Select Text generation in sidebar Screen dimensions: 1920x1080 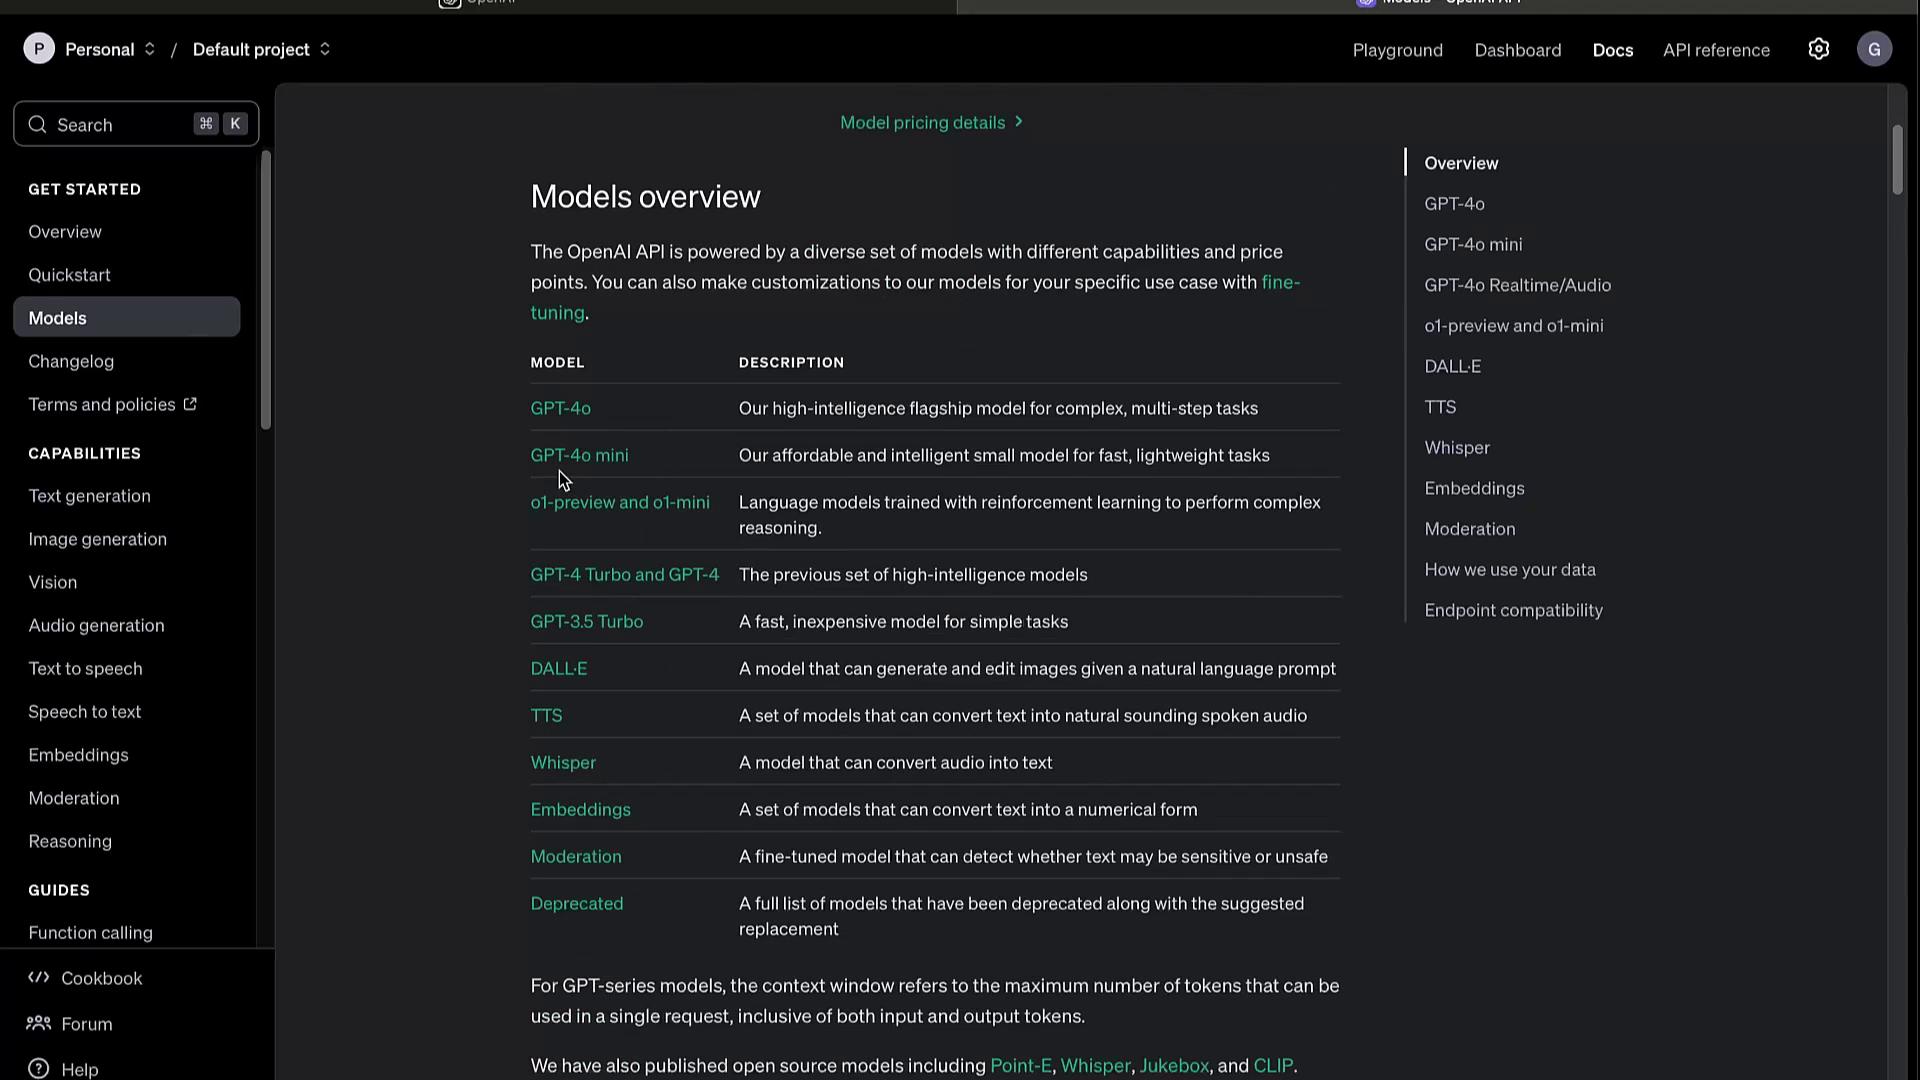(89, 496)
